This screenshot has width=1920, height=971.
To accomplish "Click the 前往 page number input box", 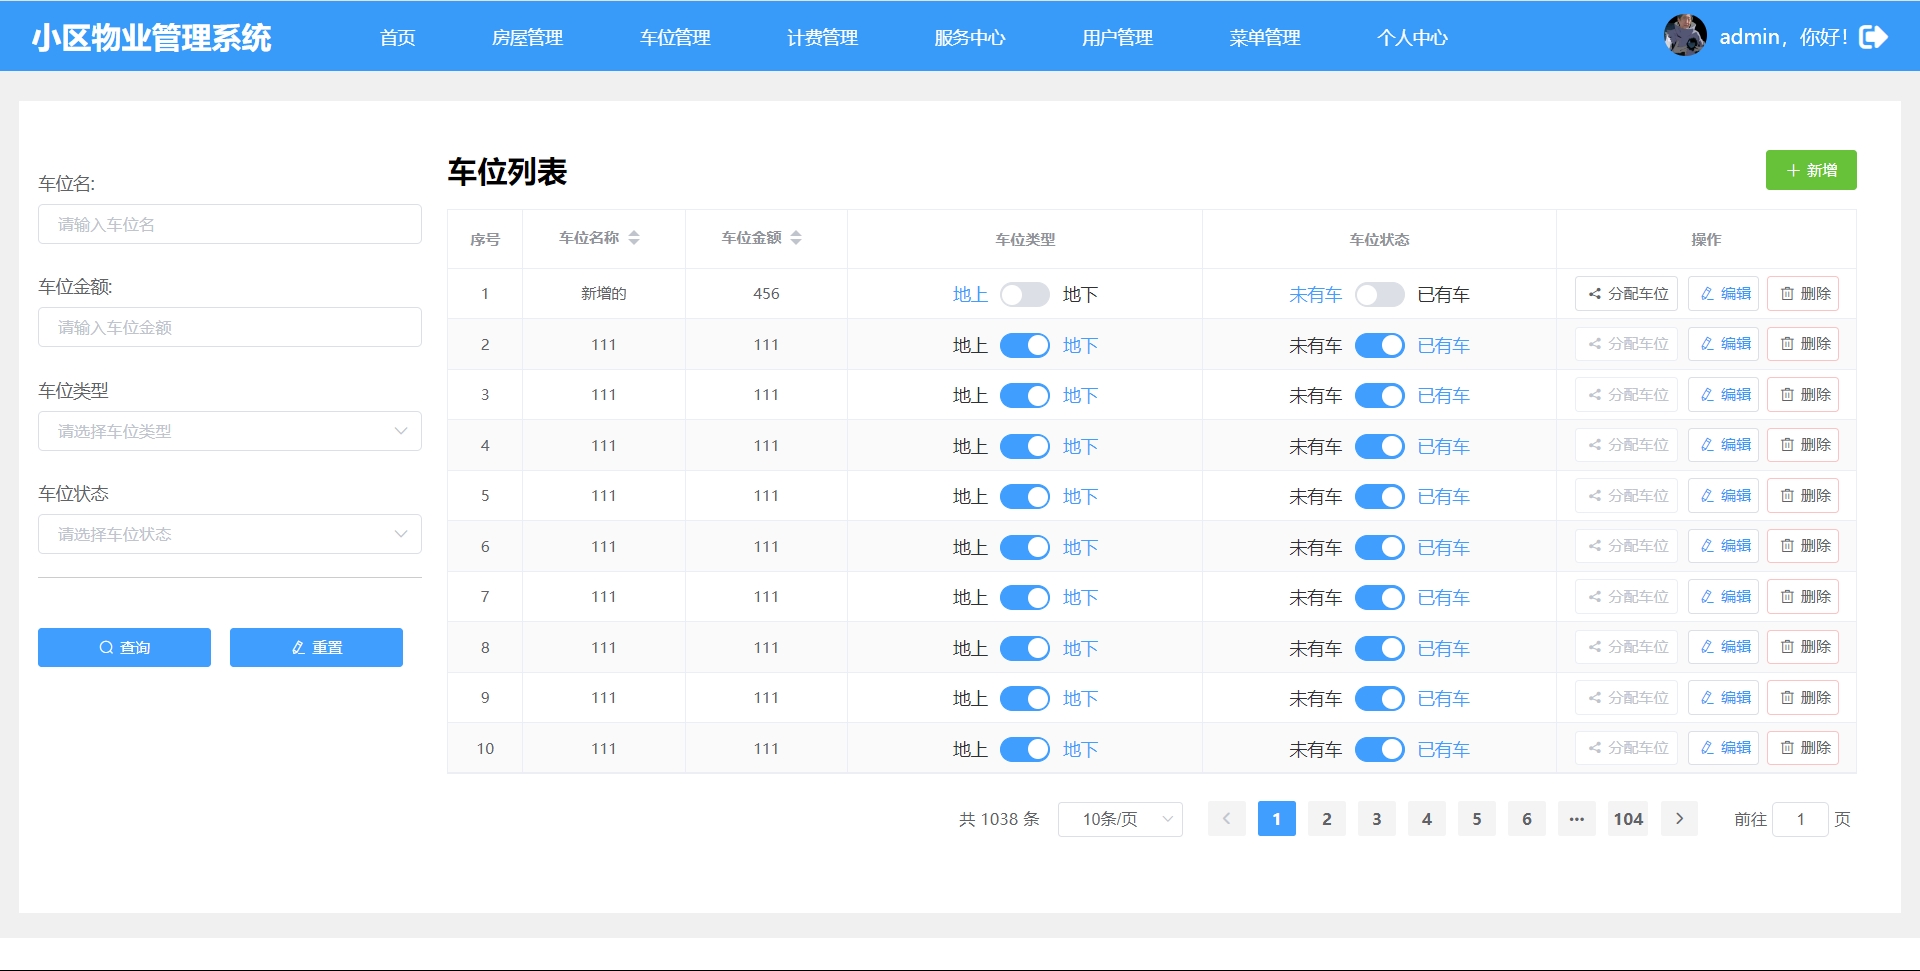I will click(1800, 819).
